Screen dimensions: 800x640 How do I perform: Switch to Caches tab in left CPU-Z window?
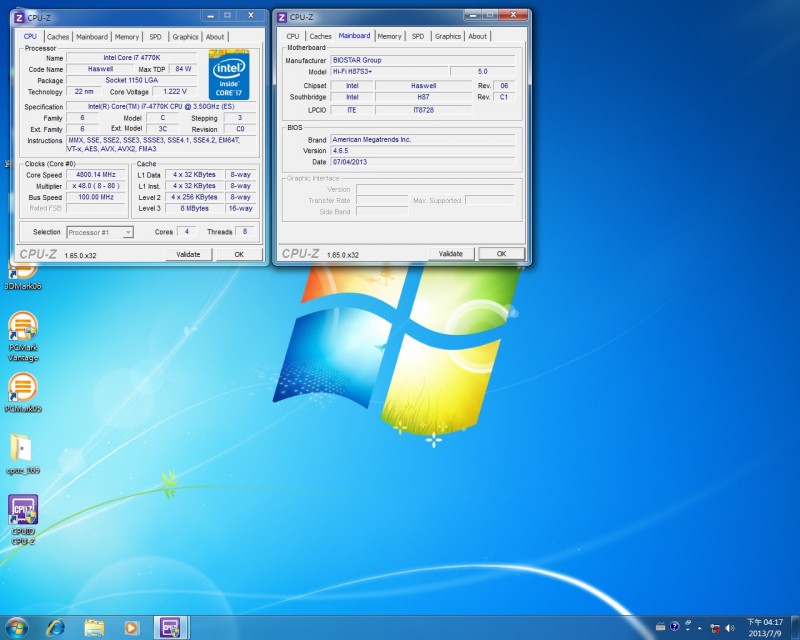(x=57, y=37)
